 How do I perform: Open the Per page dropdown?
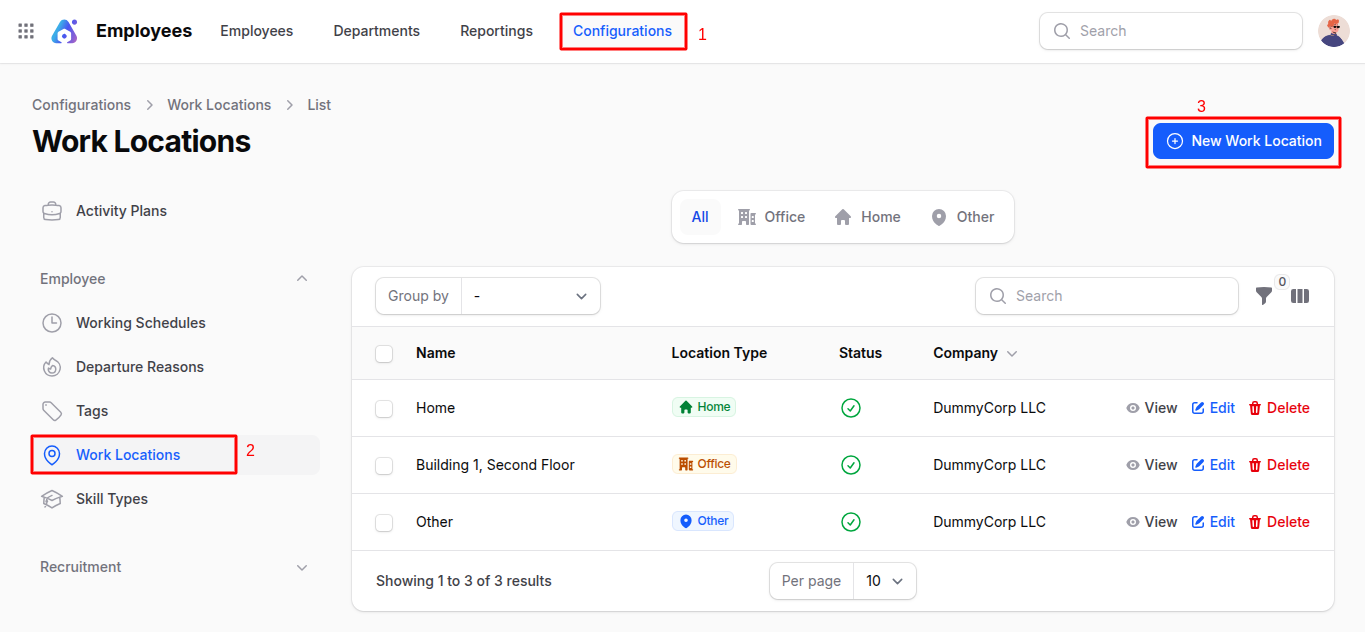click(x=884, y=581)
